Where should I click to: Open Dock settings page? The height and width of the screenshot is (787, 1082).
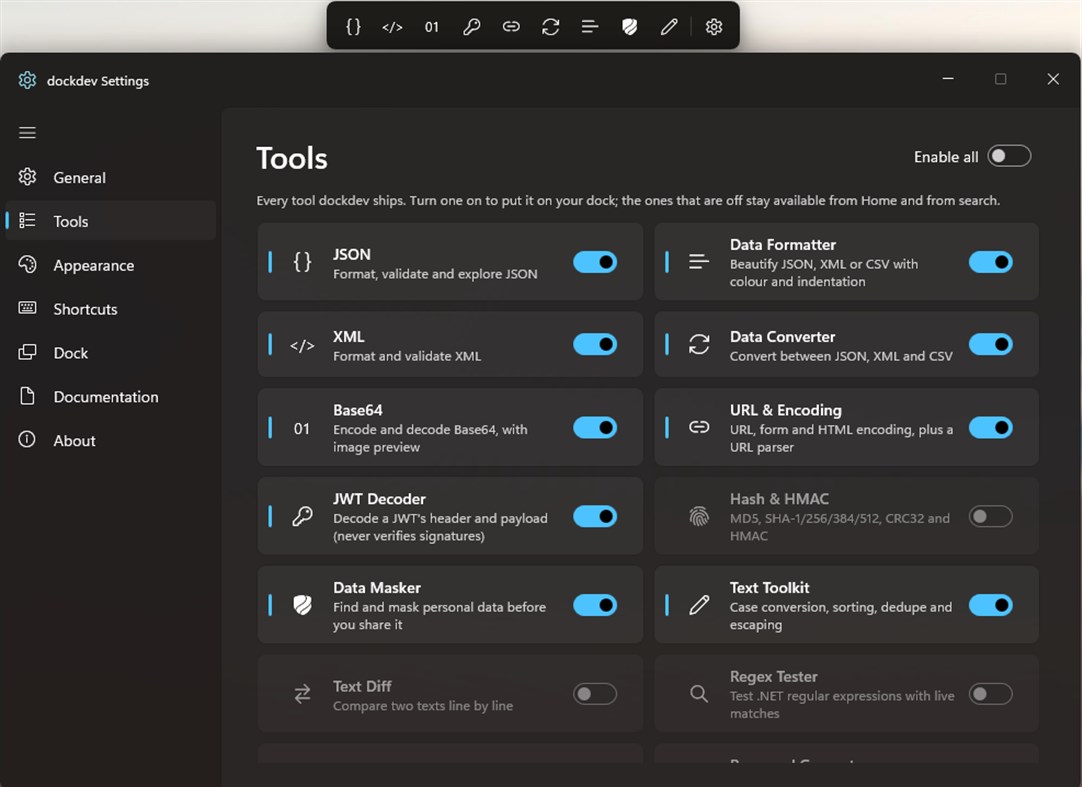pos(110,352)
